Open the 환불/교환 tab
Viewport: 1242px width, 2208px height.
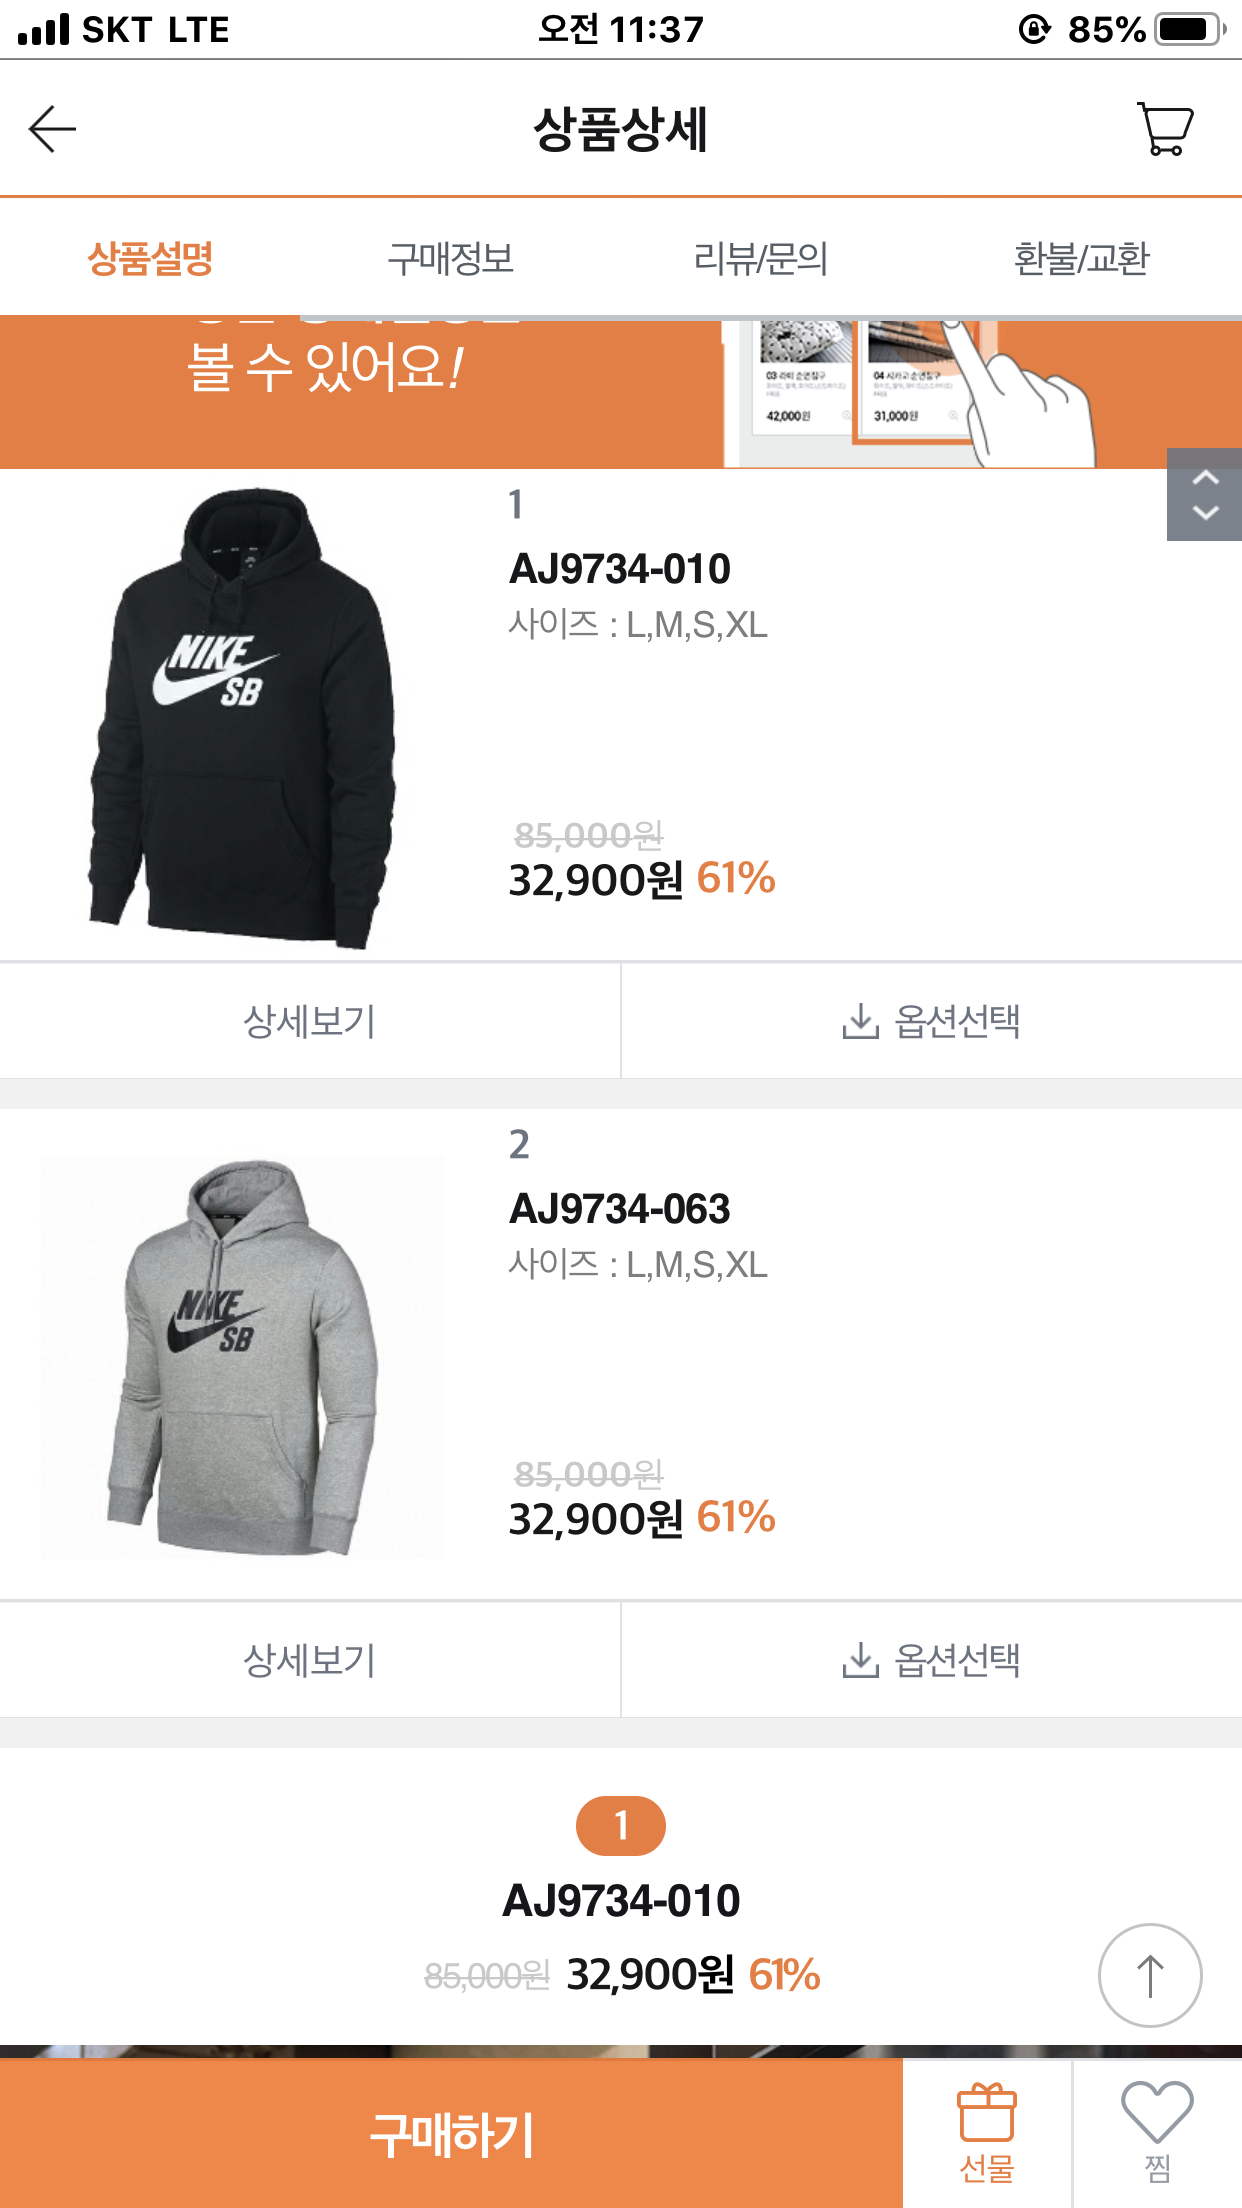tap(1081, 259)
